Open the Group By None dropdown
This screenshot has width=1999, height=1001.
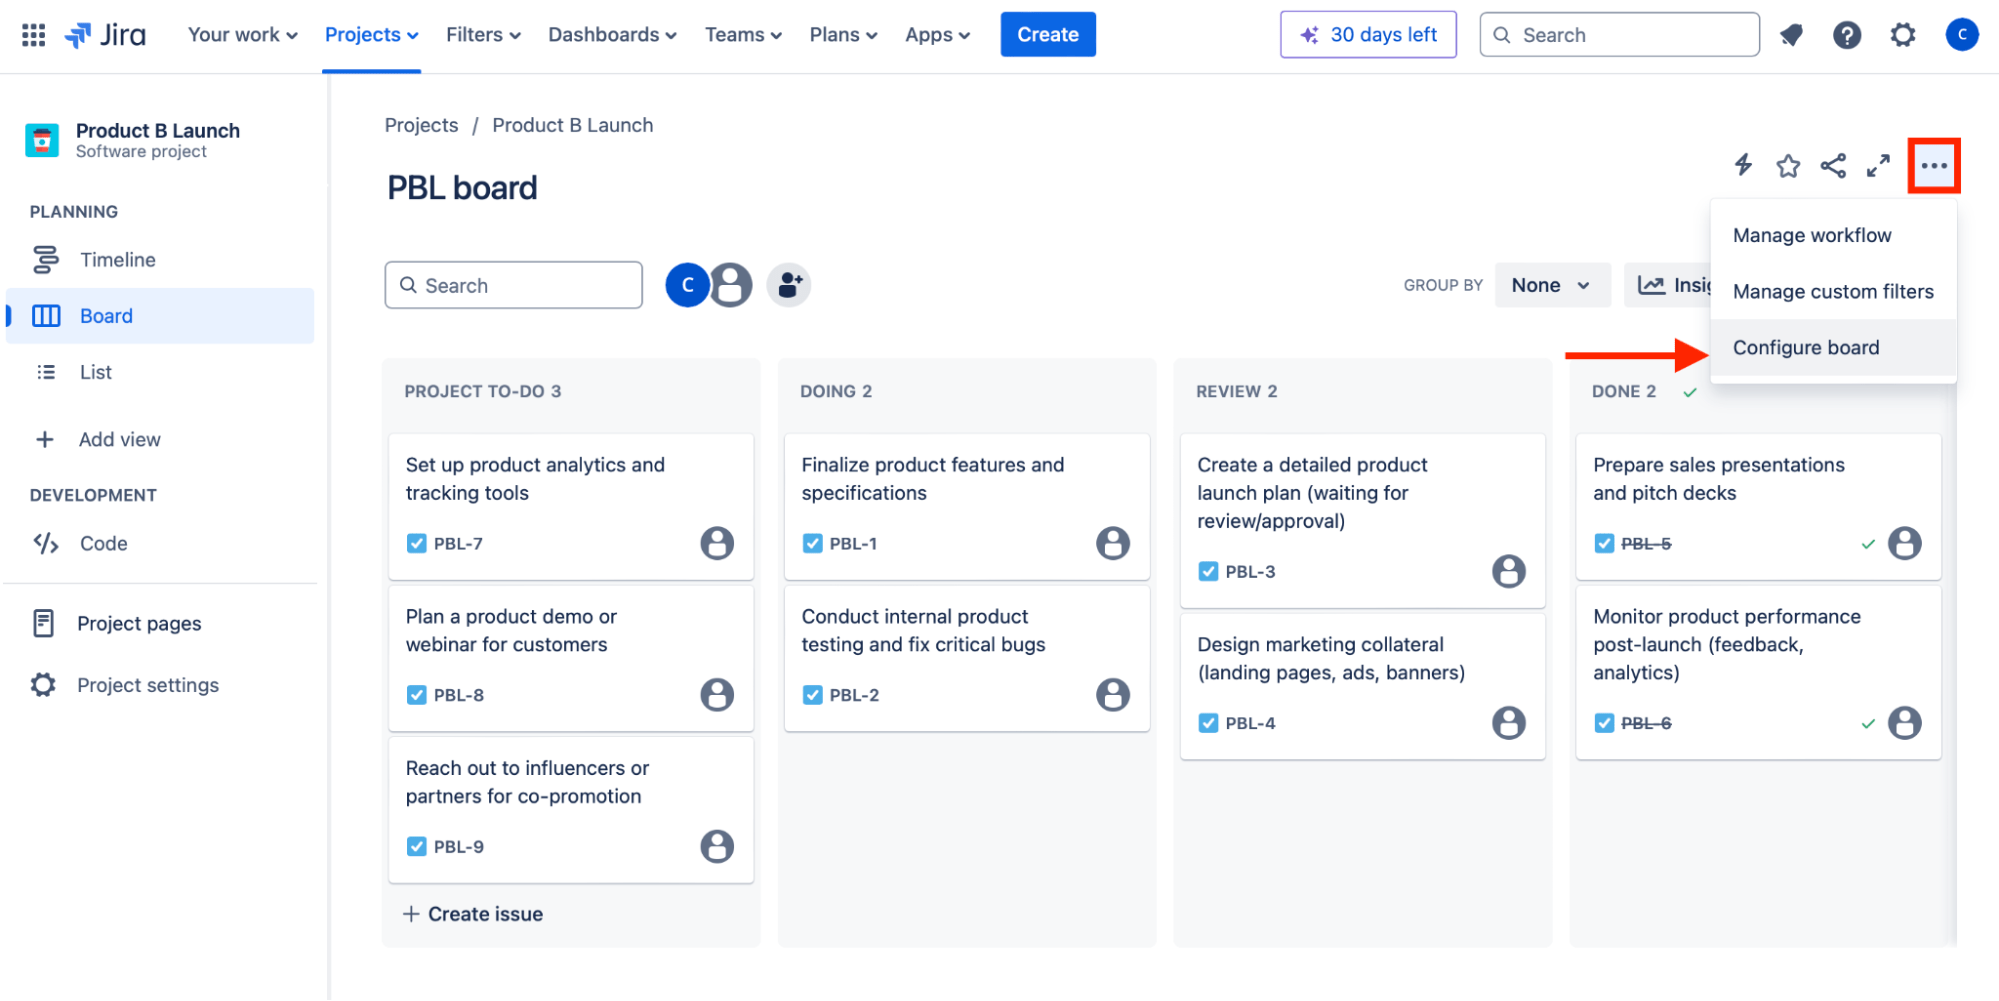click(1551, 285)
